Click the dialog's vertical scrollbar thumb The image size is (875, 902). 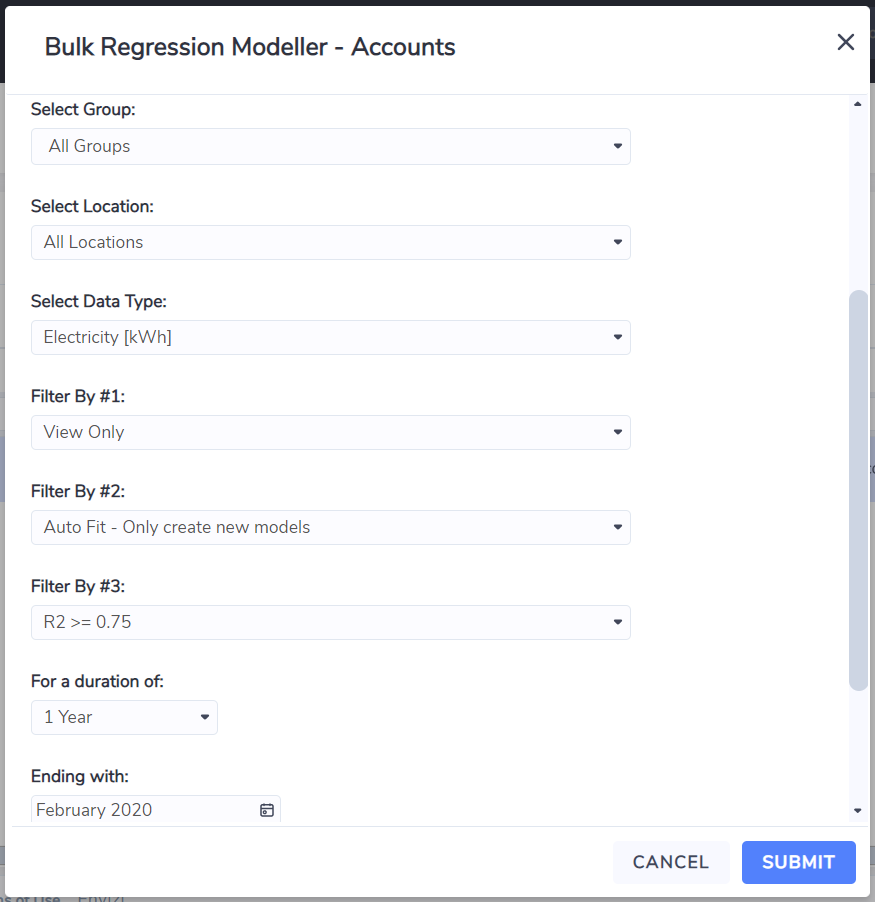click(858, 490)
